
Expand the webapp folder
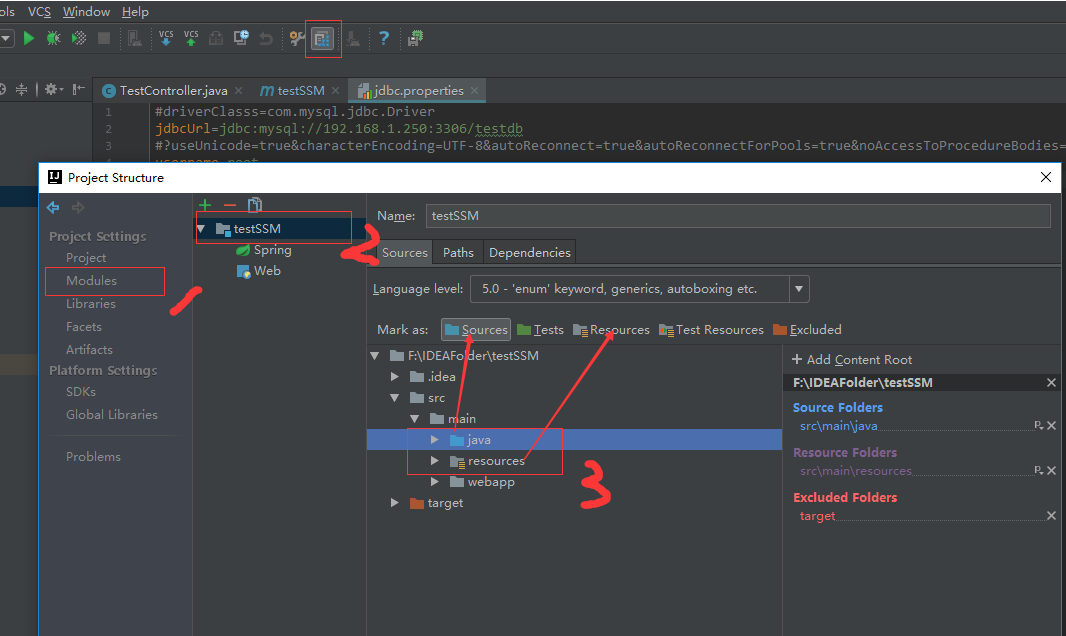pyautogui.click(x=435, y=482)
